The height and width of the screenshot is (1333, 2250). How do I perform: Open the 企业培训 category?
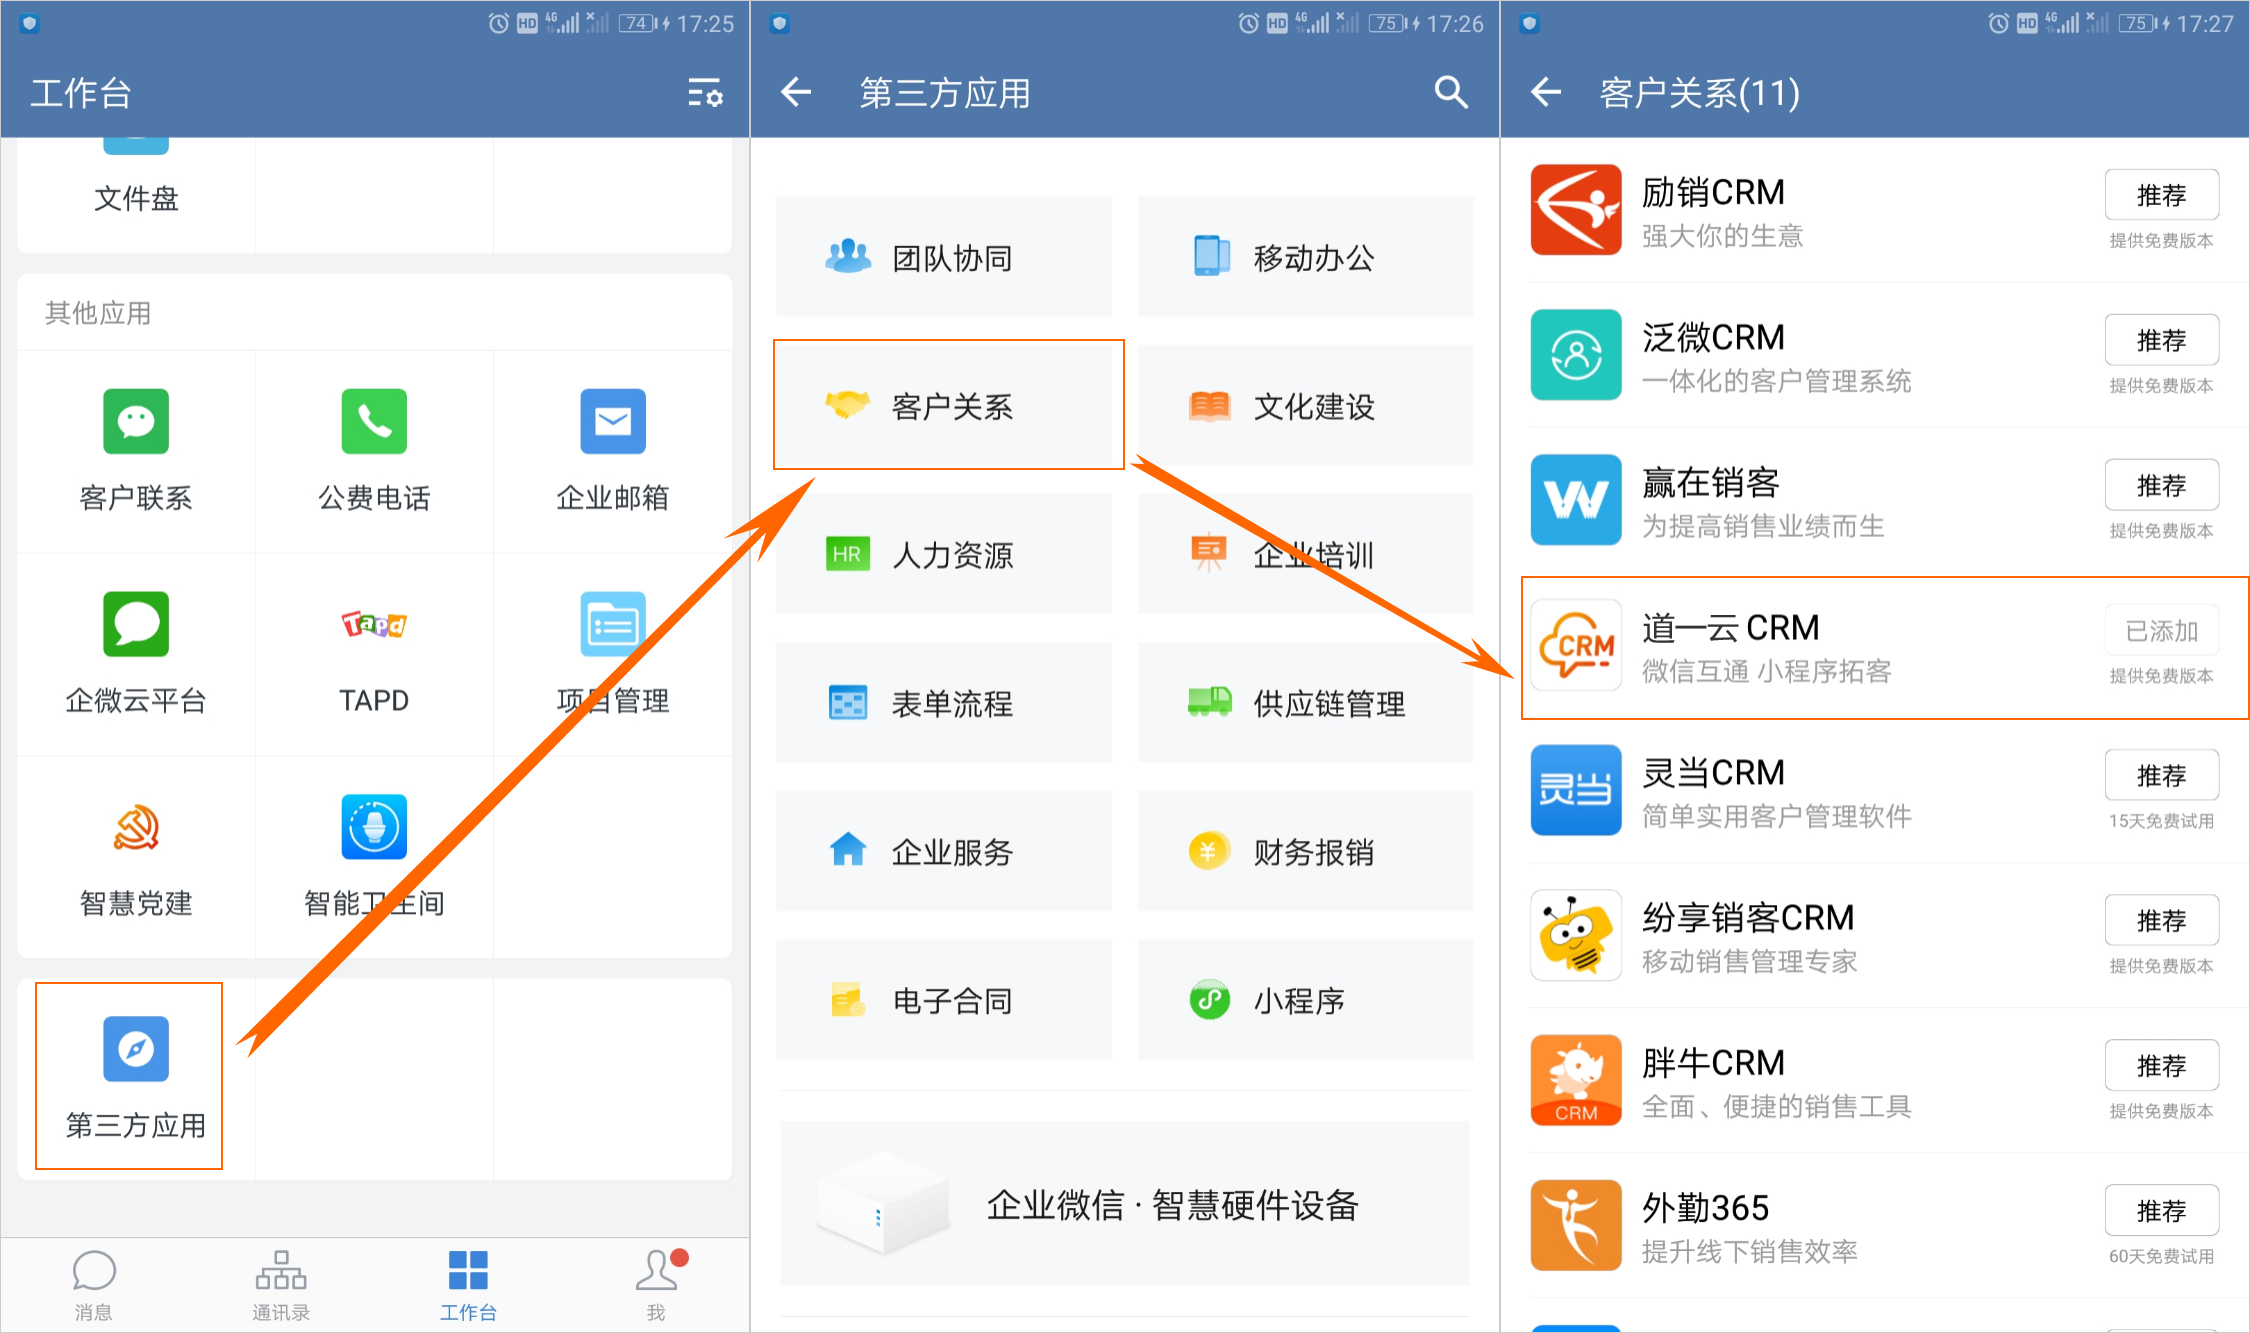(1305, 554)
